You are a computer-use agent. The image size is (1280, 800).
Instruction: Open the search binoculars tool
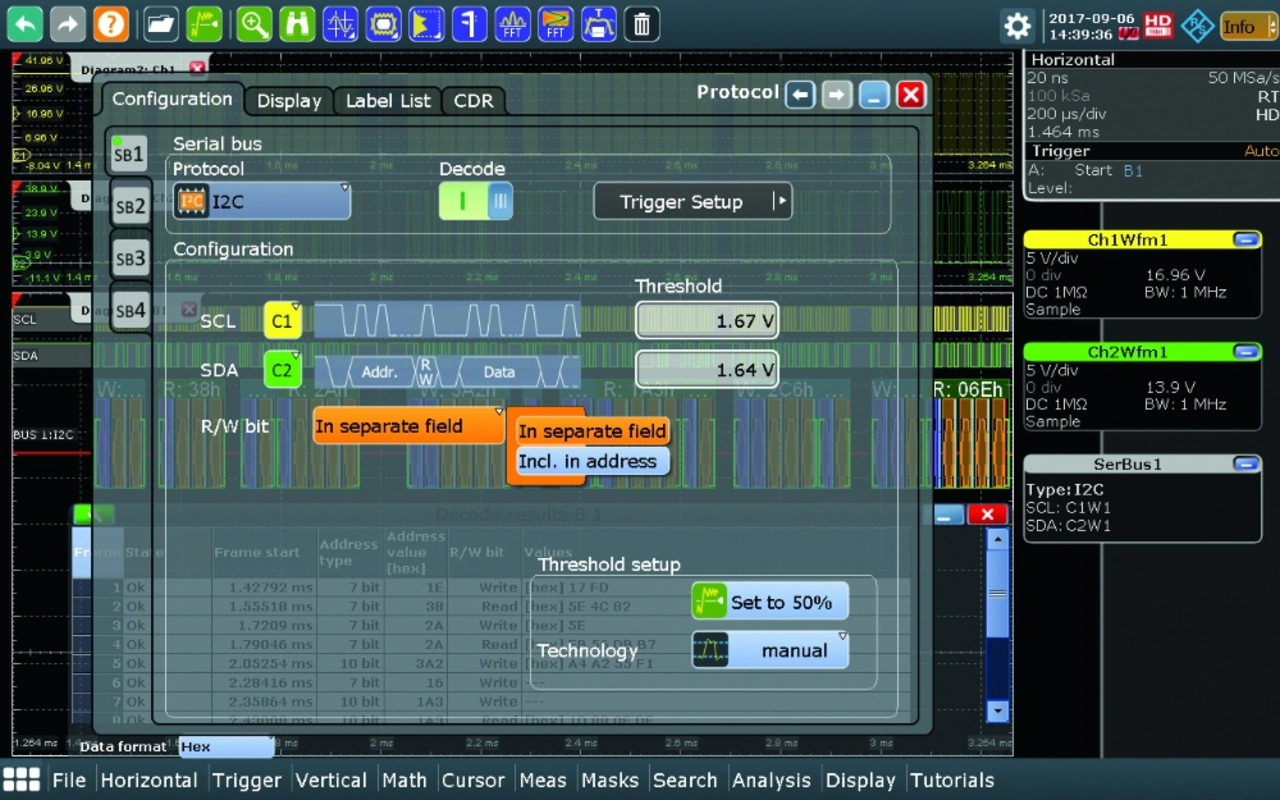click(297, 23)
